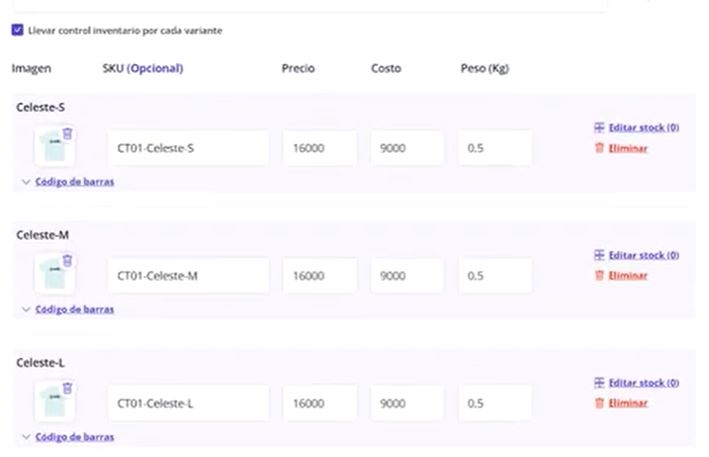The width and height of the screenshot is (709, 457).
Task: Click trash icon on Celeste-L image
Action: tap(67, 388)
